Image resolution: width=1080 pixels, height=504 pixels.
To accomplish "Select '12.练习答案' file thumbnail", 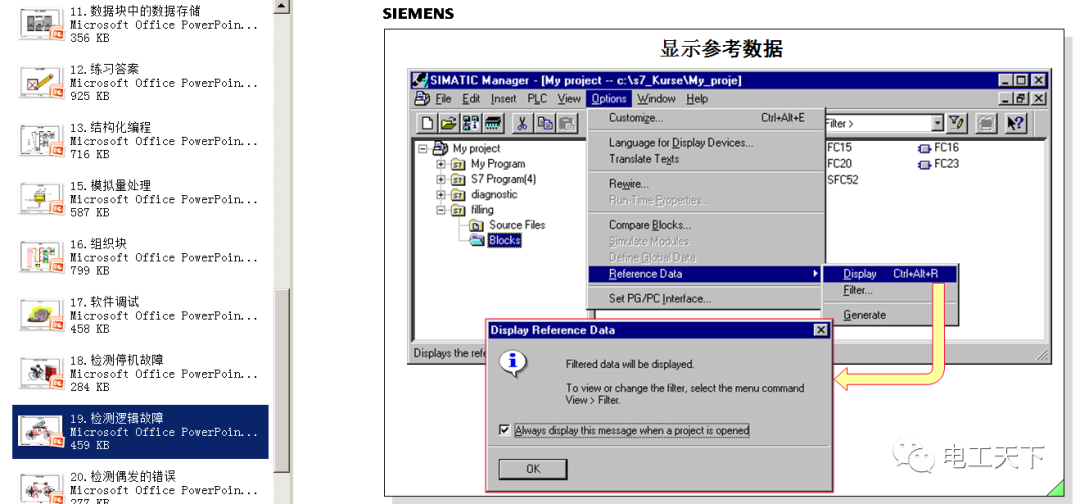I will point(41,83).
